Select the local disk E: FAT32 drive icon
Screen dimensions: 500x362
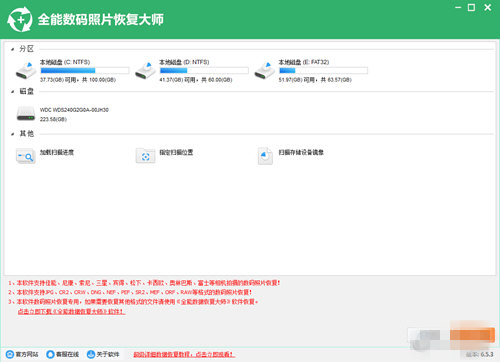point(265,70)
